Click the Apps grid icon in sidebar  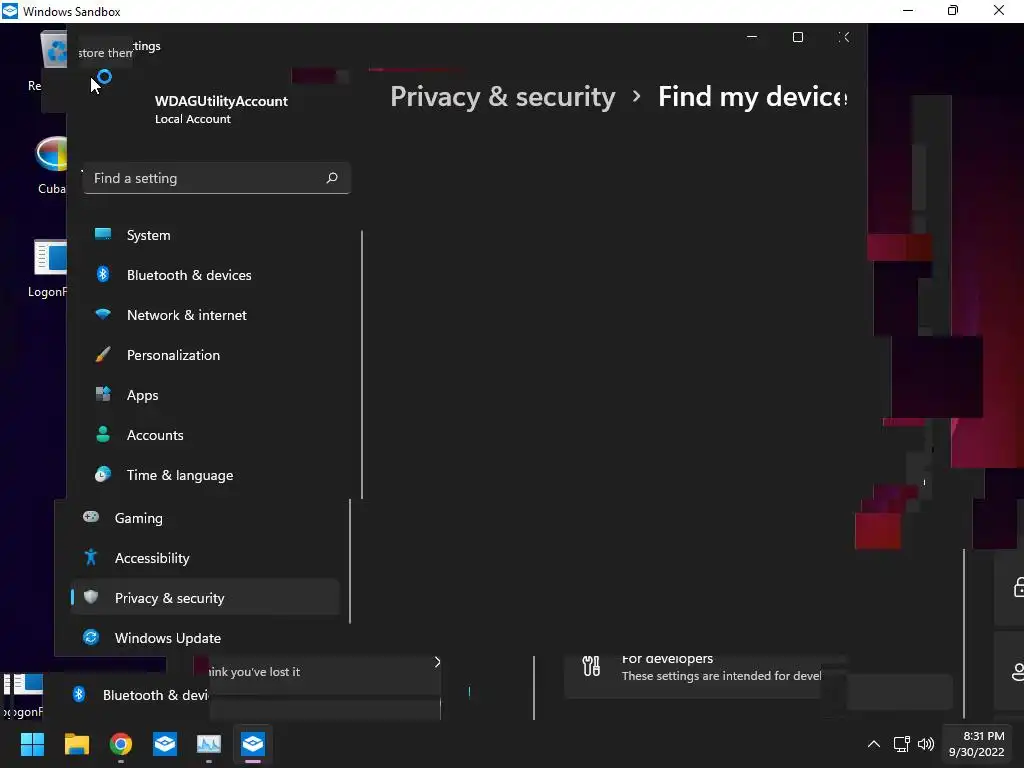[103, 394]
